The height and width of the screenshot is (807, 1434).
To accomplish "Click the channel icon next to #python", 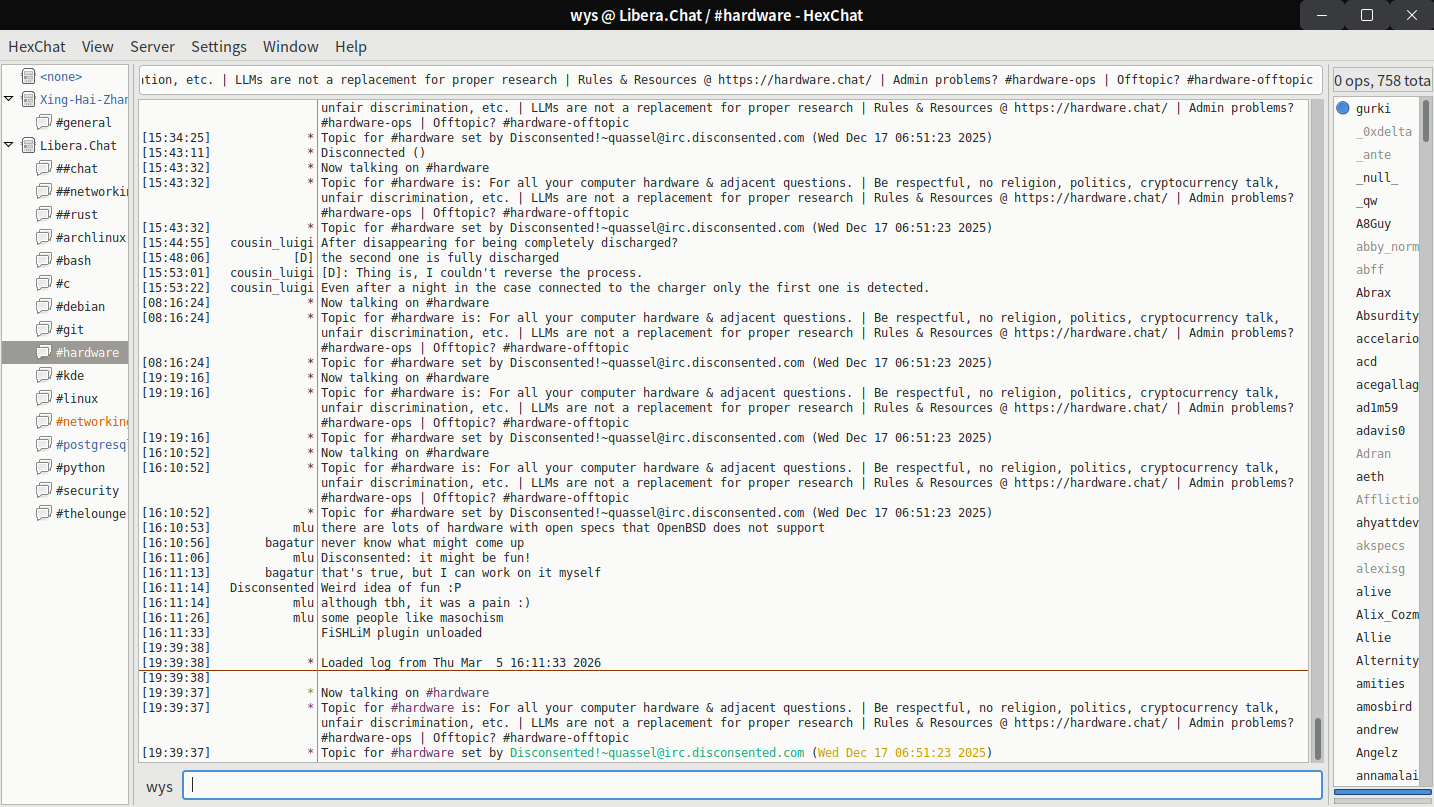I will tap(44, 467).
